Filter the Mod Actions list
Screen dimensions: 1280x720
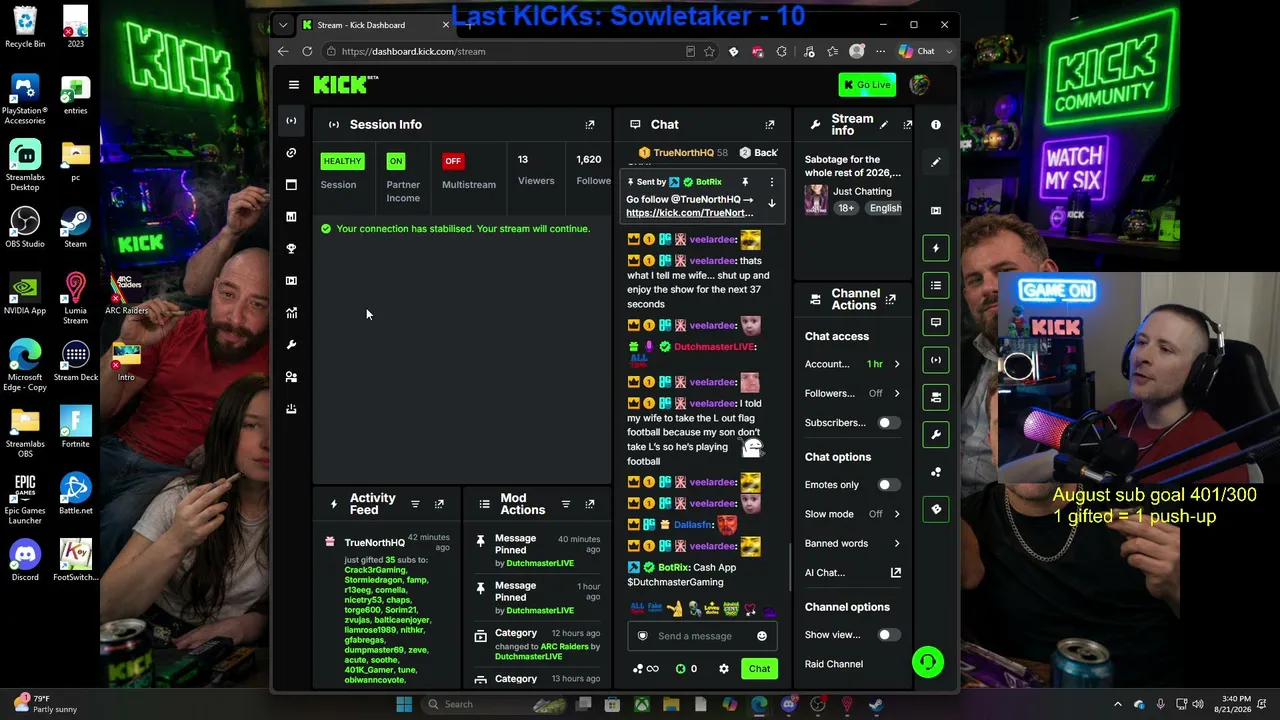coord(566,504)
